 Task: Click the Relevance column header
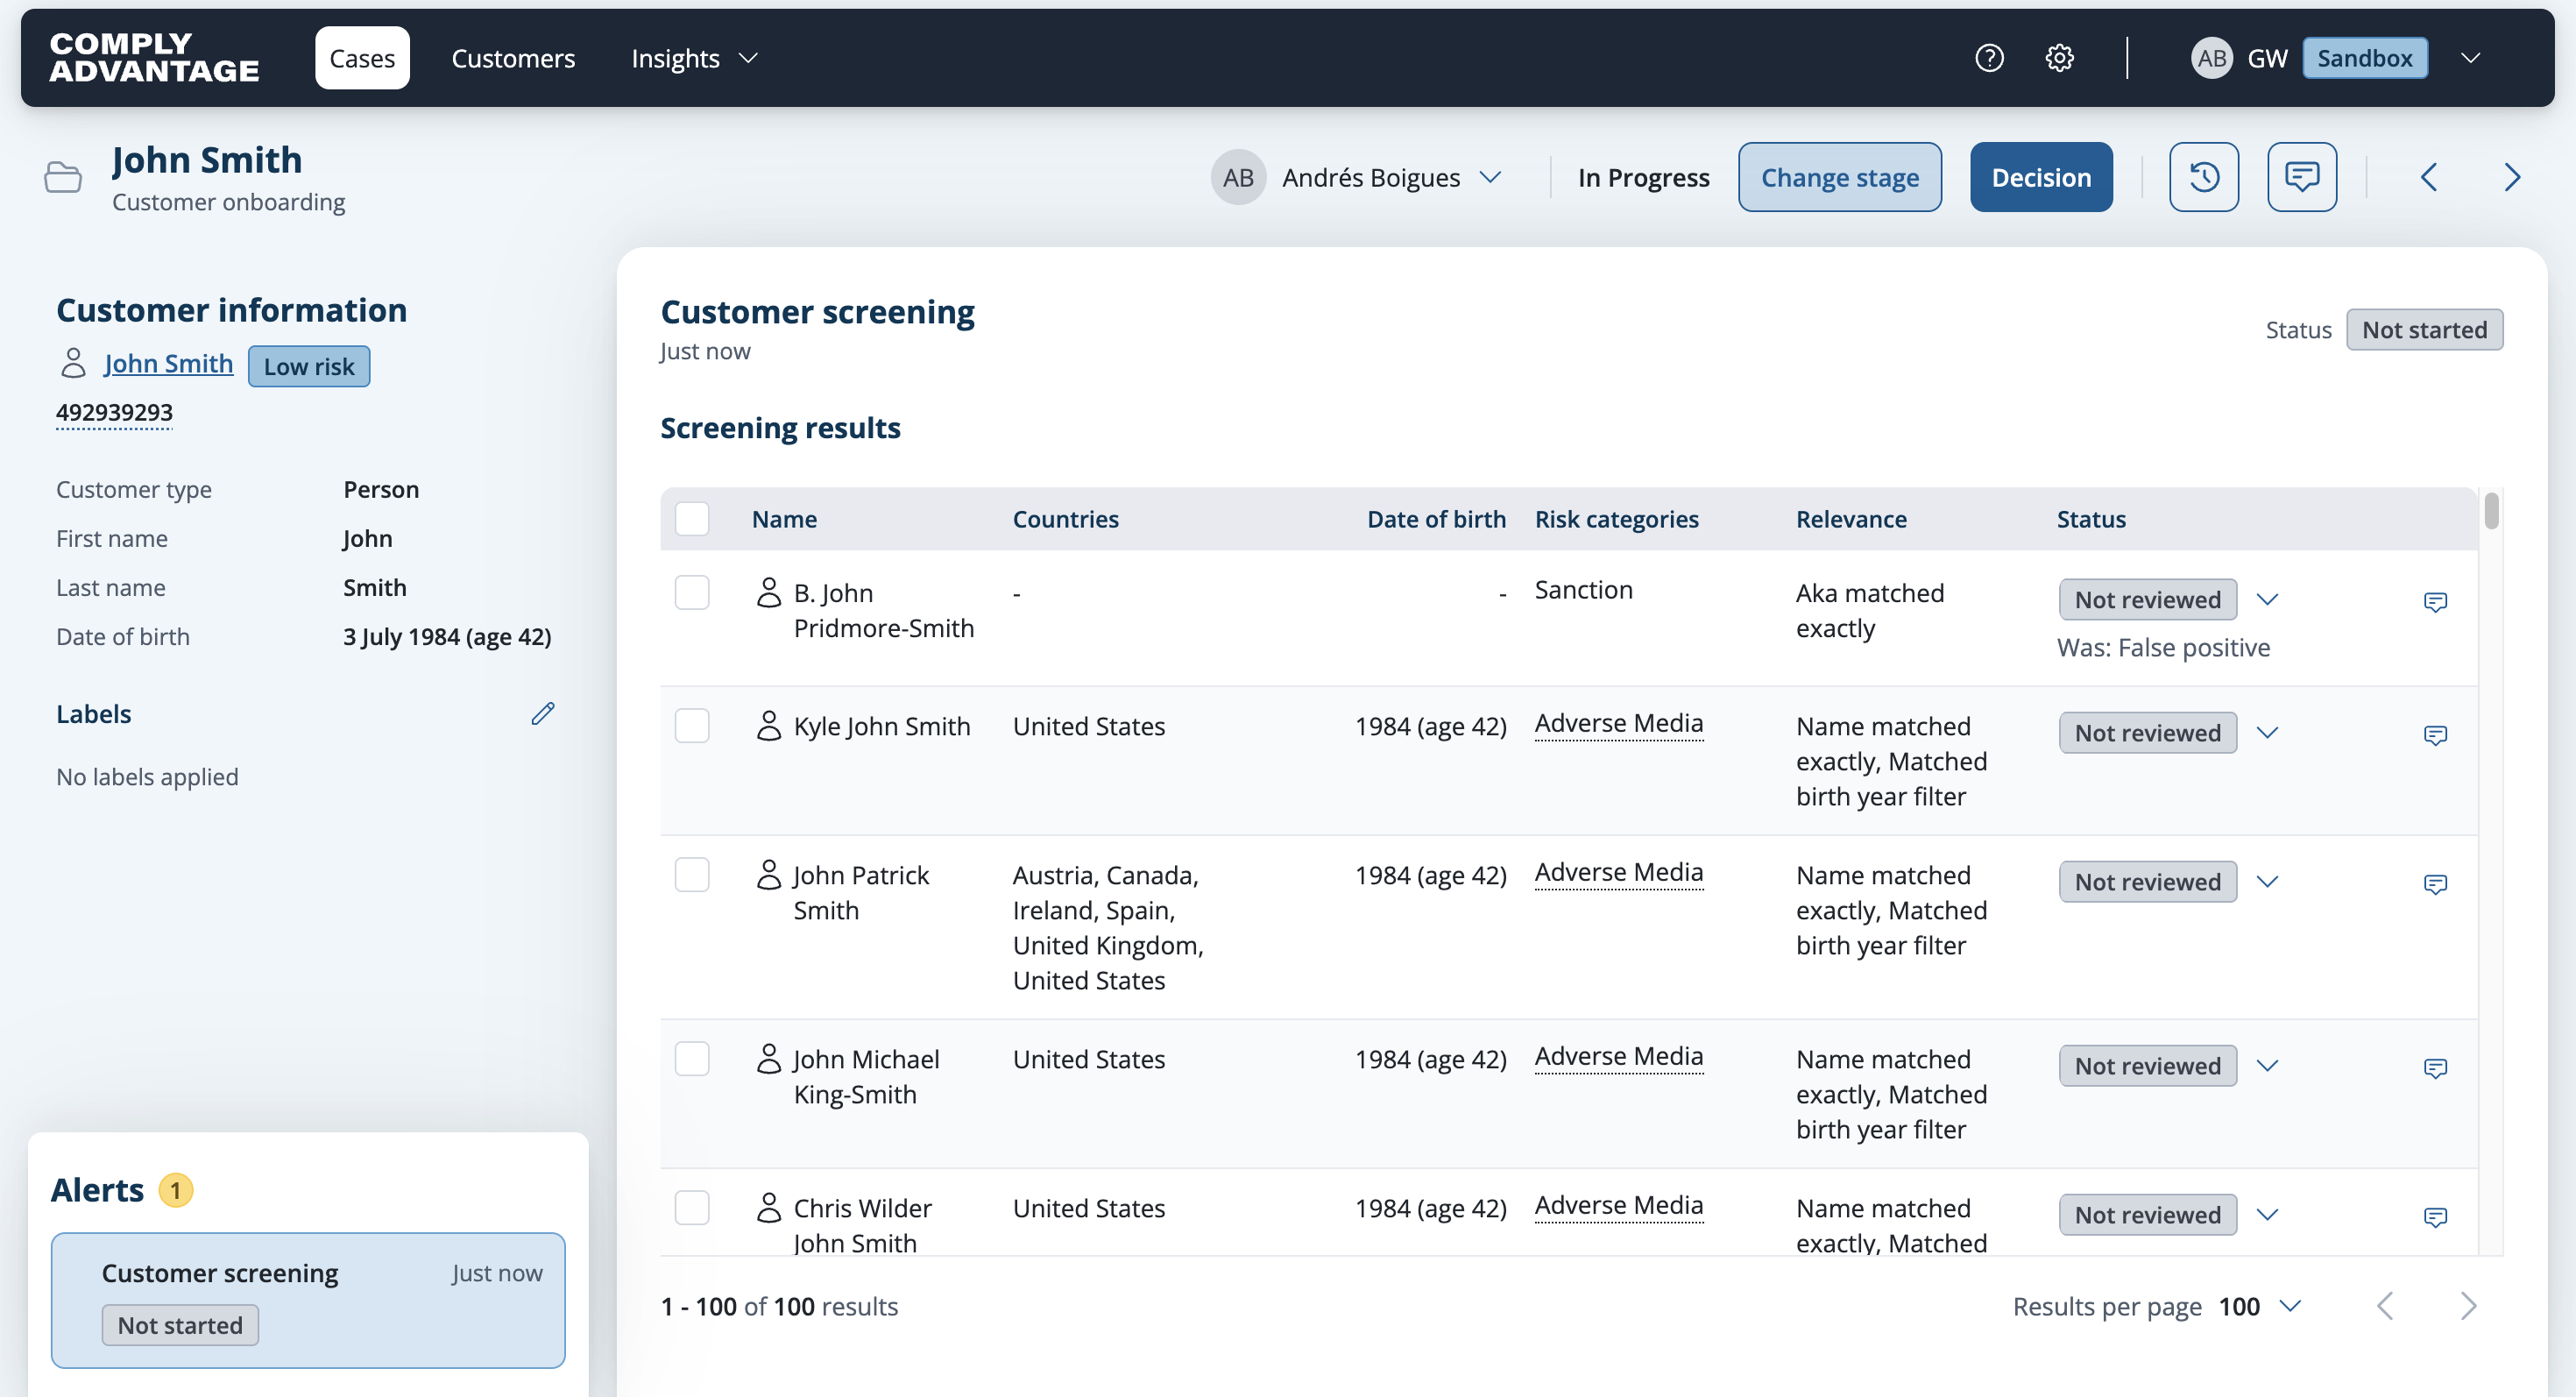coord(1851,519)
